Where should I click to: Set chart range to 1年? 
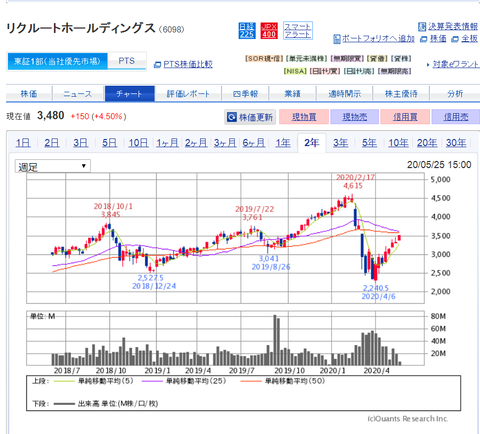click(x=283, y=143)
